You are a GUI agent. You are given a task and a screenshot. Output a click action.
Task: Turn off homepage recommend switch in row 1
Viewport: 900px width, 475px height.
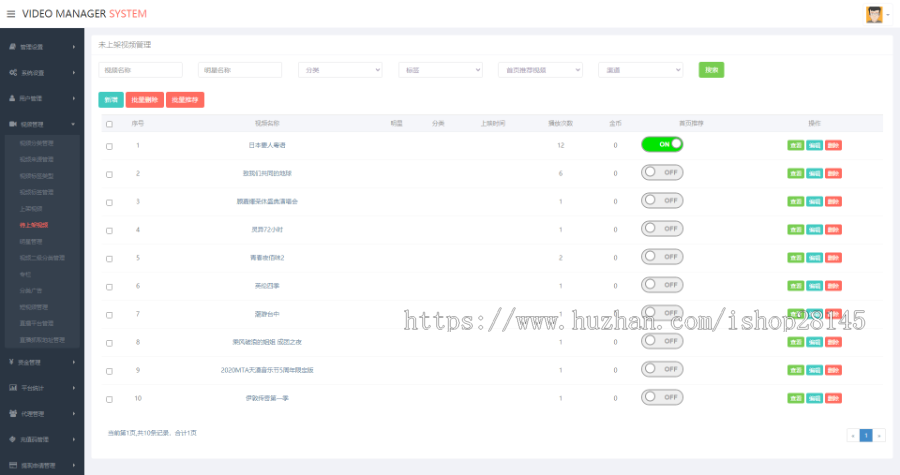tap(662, 145)
